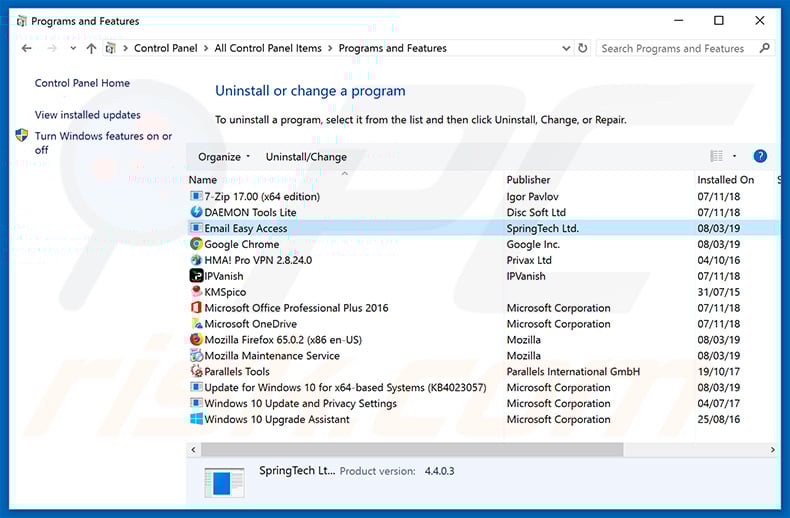
Task: Click the Email Easy Access icon
Action: coord(196,228)
